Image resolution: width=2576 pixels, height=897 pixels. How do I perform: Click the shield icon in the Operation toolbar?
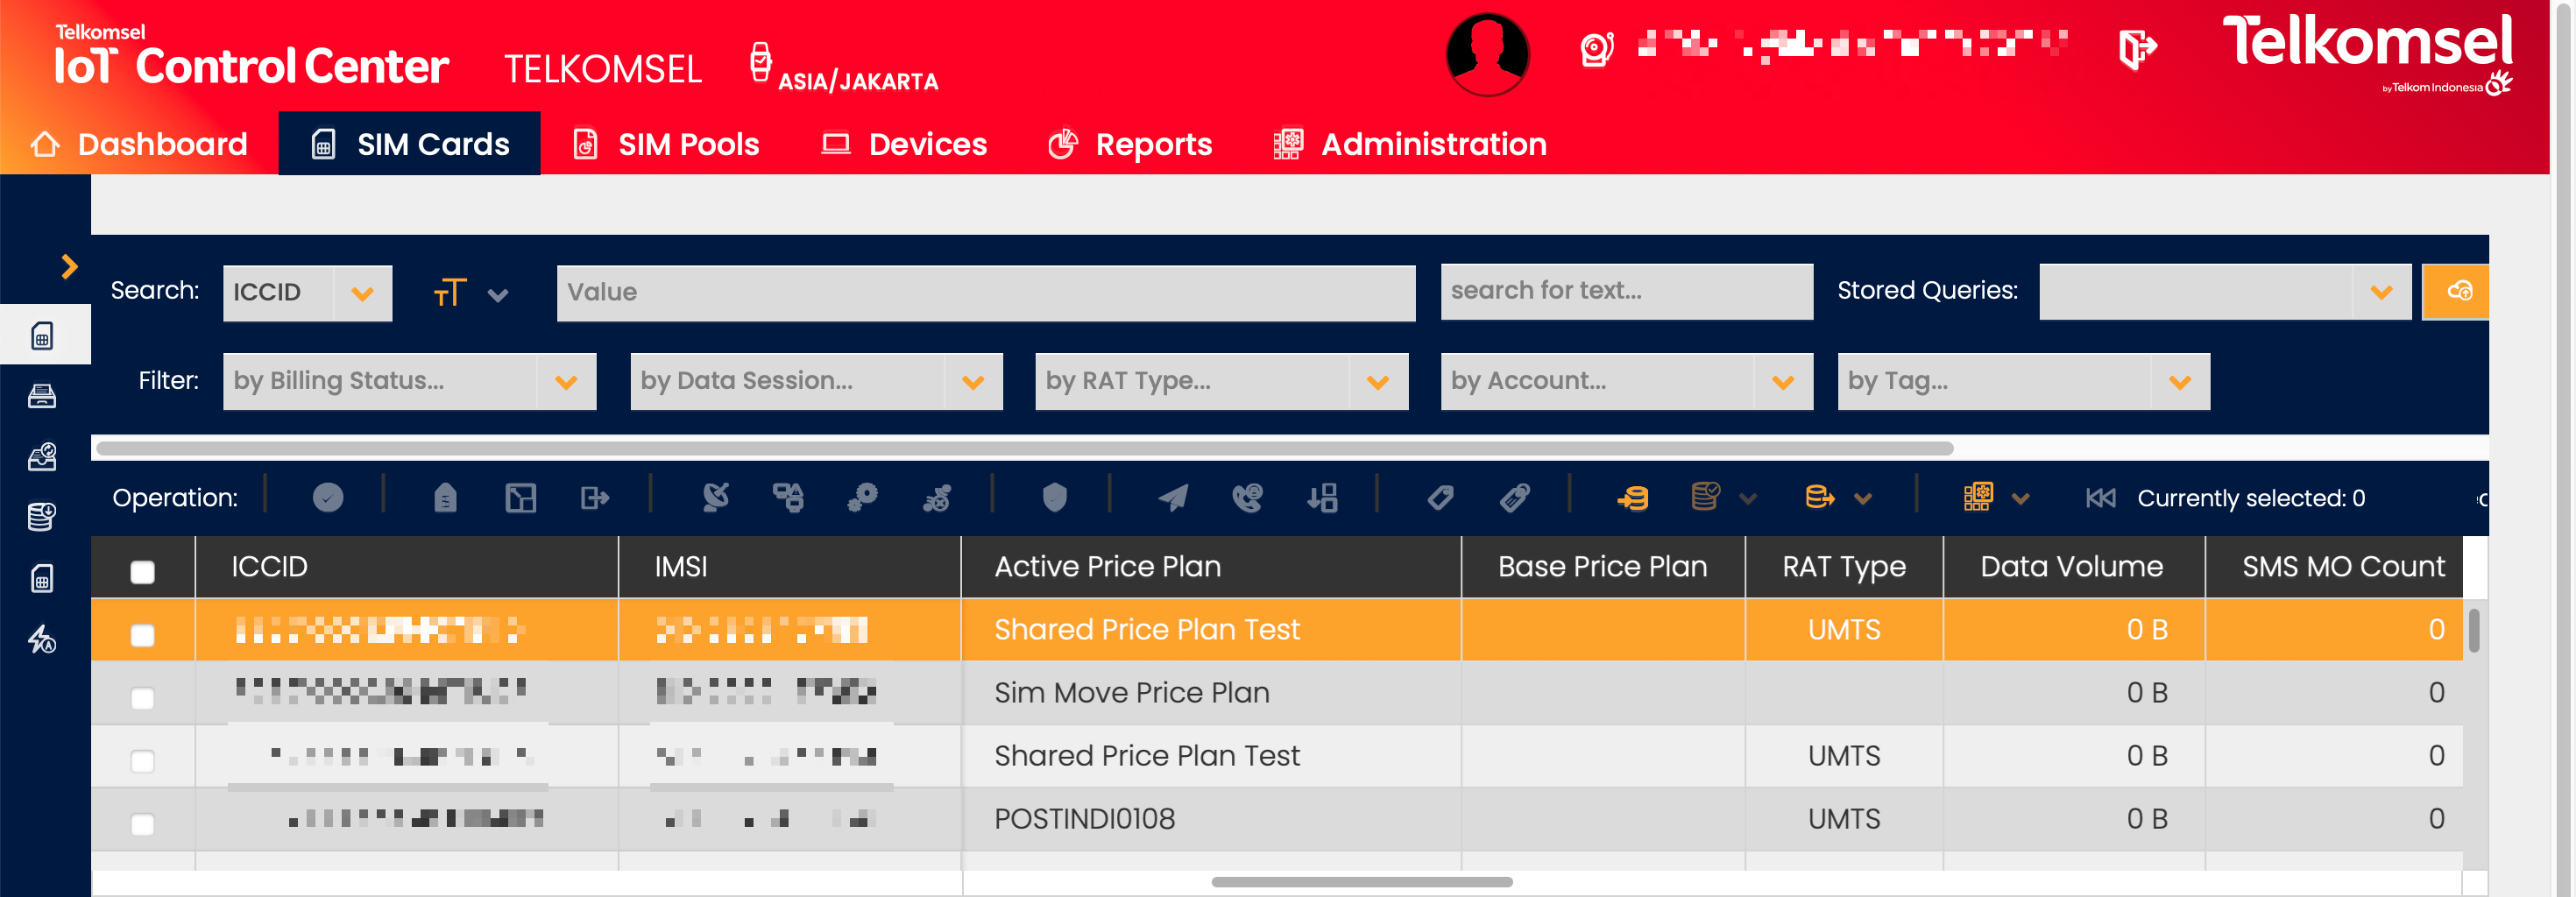point(1054,497)
